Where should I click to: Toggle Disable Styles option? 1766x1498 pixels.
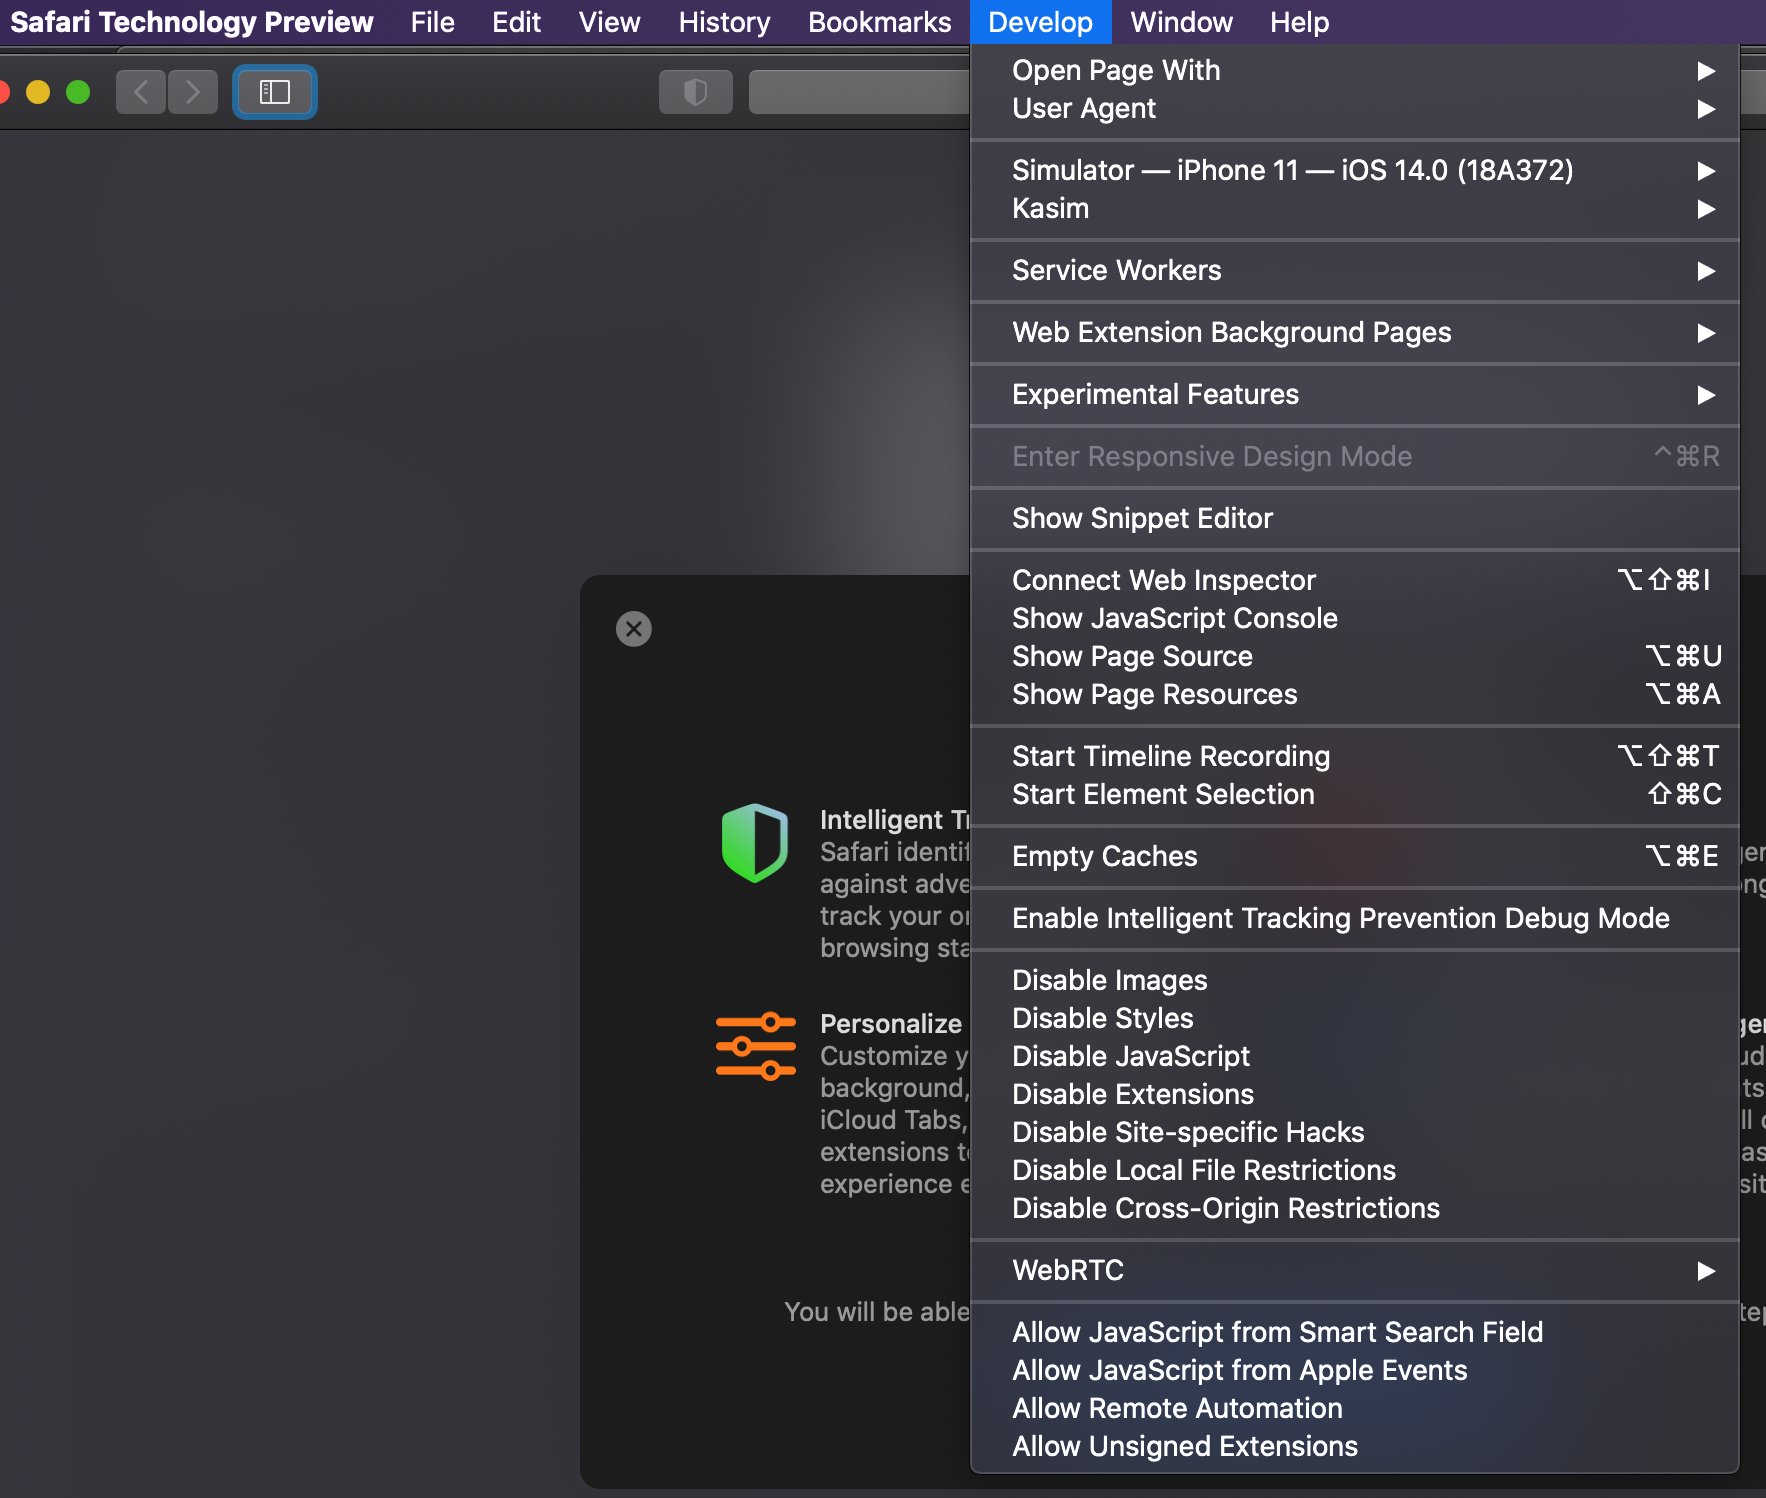point(1355,1018)
